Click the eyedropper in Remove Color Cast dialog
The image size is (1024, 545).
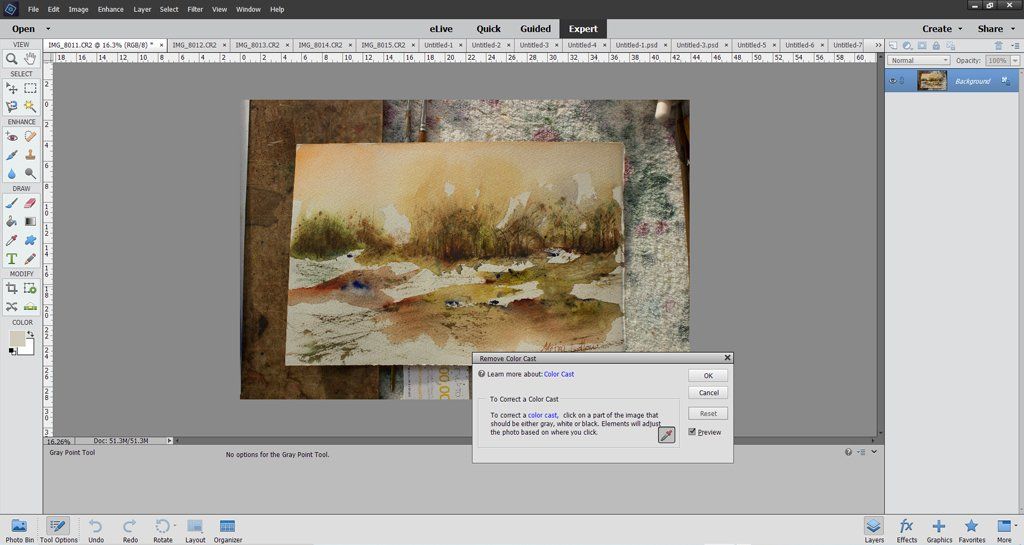[x=666, y=434]
